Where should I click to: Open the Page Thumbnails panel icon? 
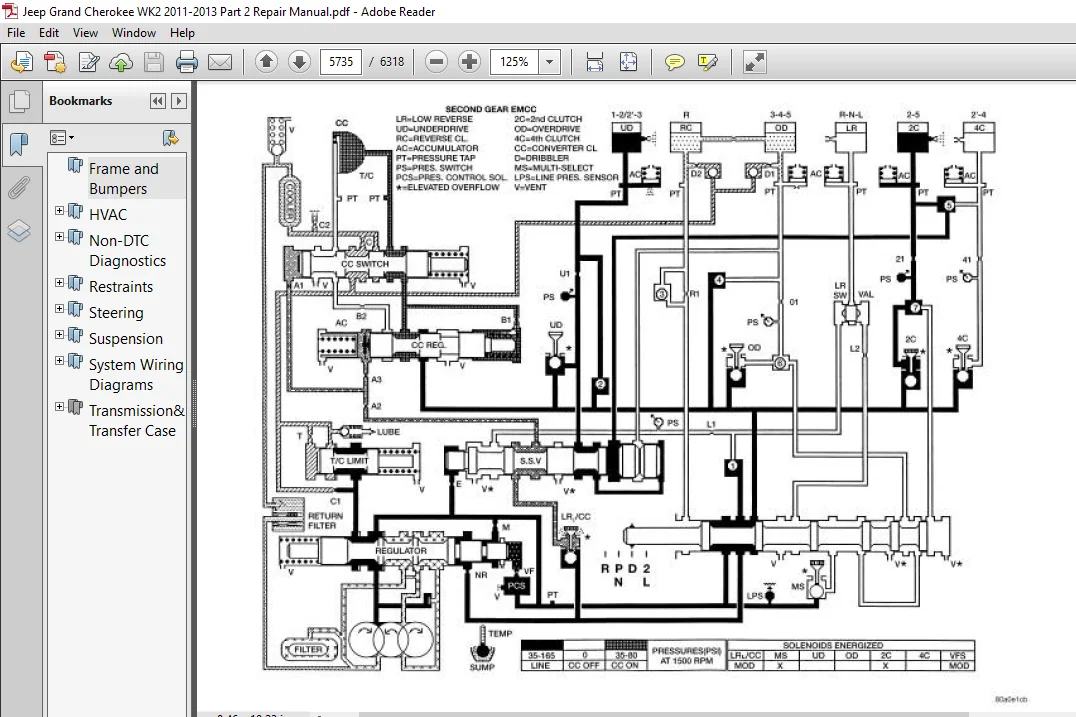[x=20, y=102]
